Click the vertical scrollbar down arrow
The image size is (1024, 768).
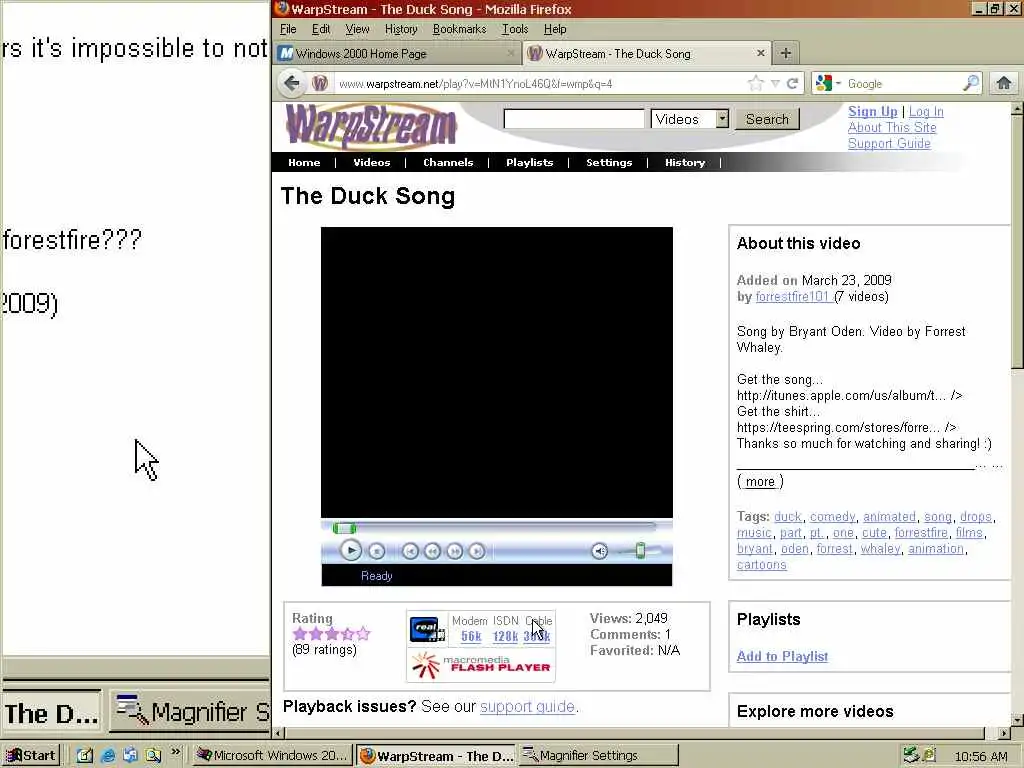[1017, 720]
